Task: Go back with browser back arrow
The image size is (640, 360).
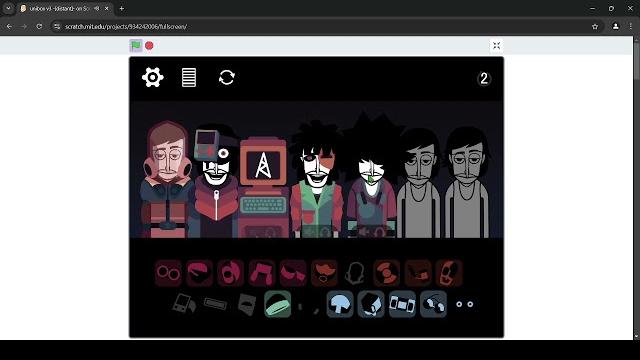Action: (9, 27)
